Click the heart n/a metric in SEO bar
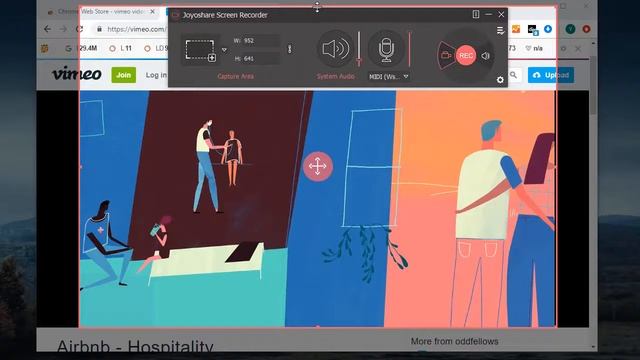This screenshot has width=640, height=360. (x=534, y=48)
